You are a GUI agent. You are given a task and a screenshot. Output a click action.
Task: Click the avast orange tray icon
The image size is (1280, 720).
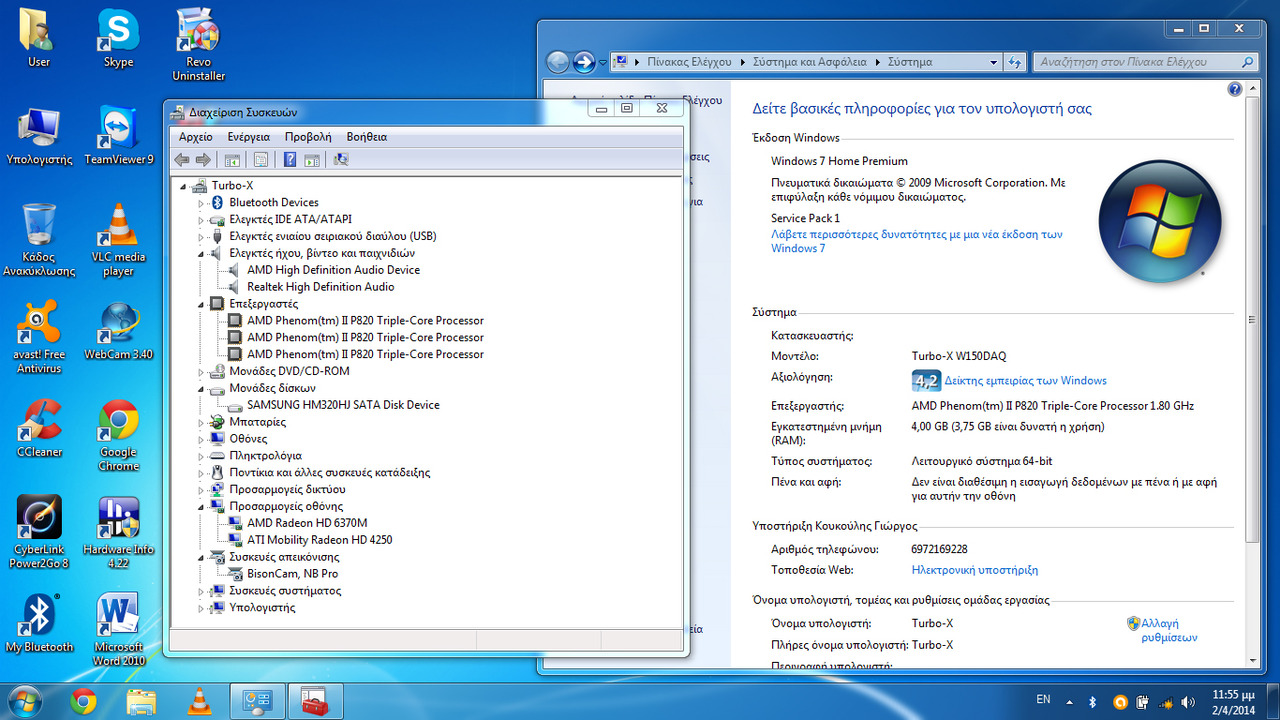point(1121,702)
